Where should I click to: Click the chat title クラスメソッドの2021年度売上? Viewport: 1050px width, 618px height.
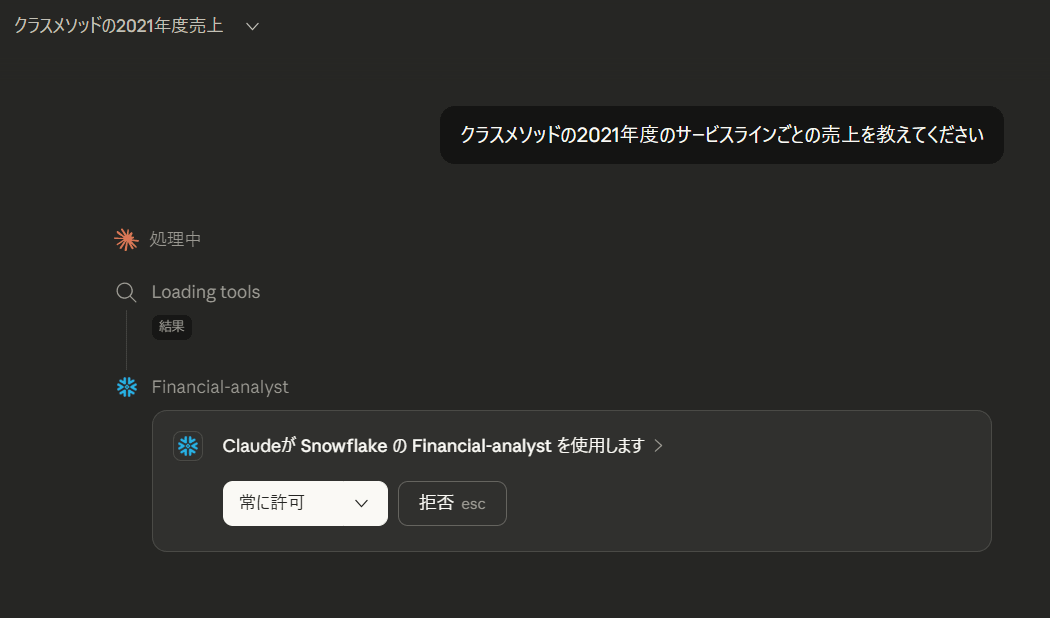(118, 26)
